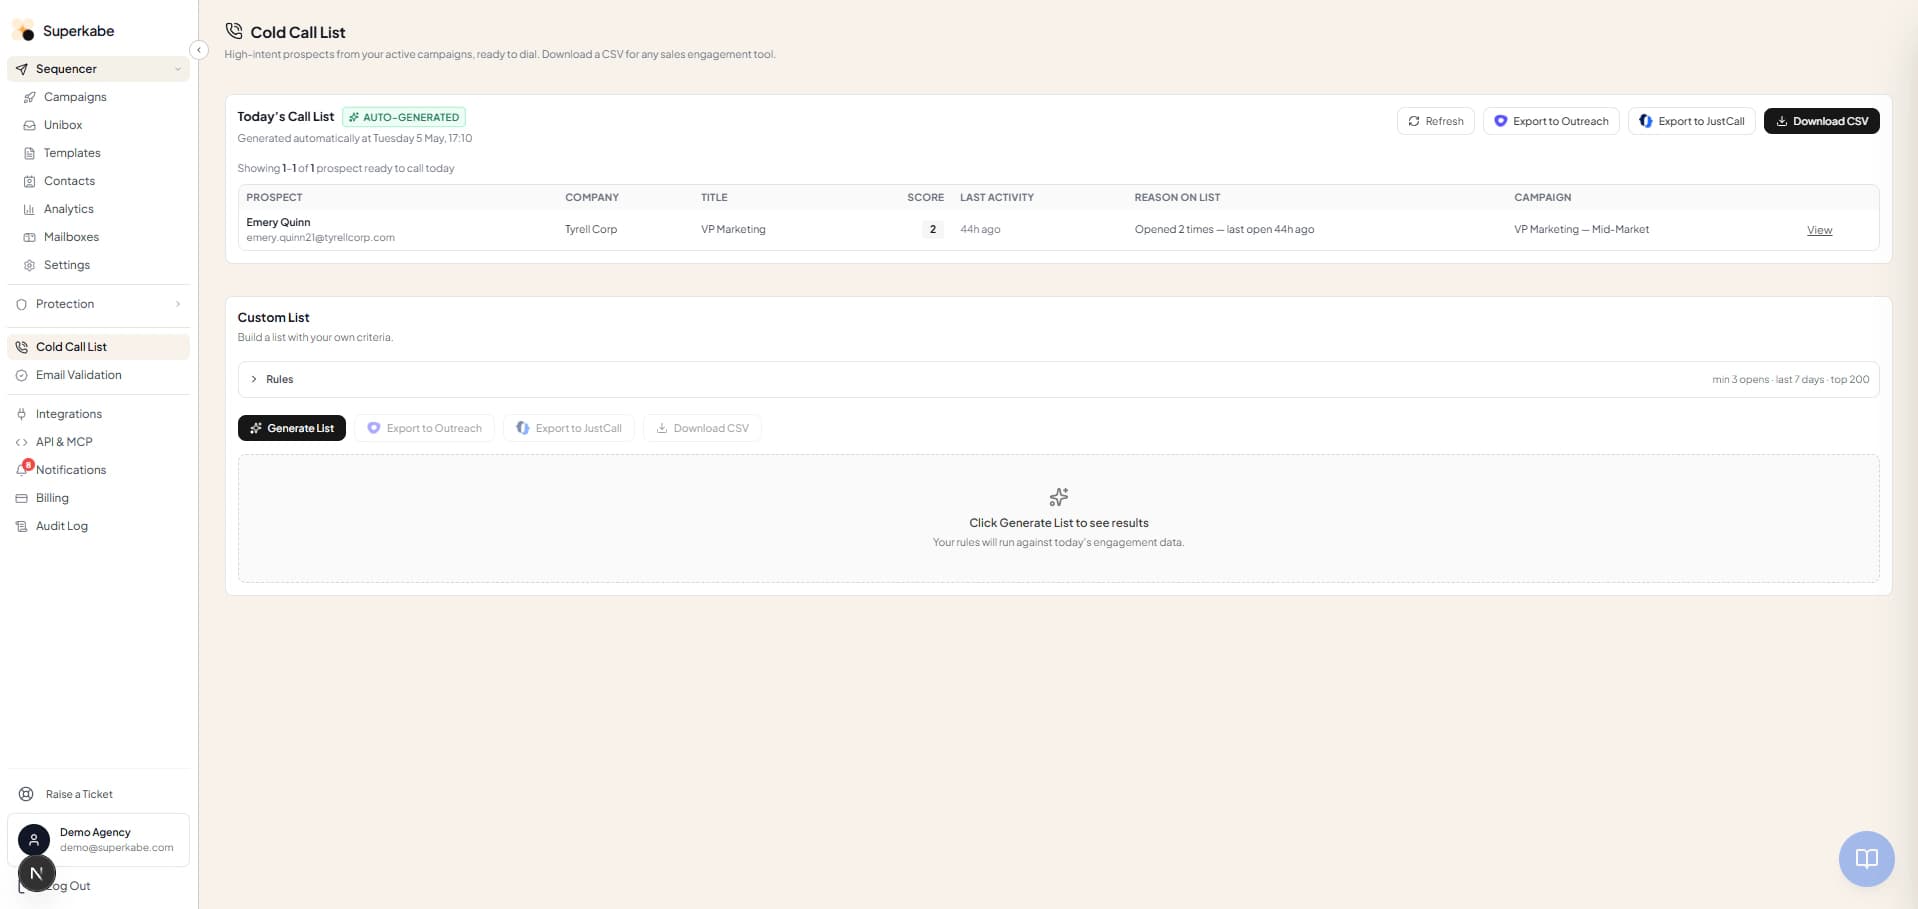Open the help book floating button
The height and width of the screenshot is (909, 1918).
pyautogui.click(x=1866, y=858)
